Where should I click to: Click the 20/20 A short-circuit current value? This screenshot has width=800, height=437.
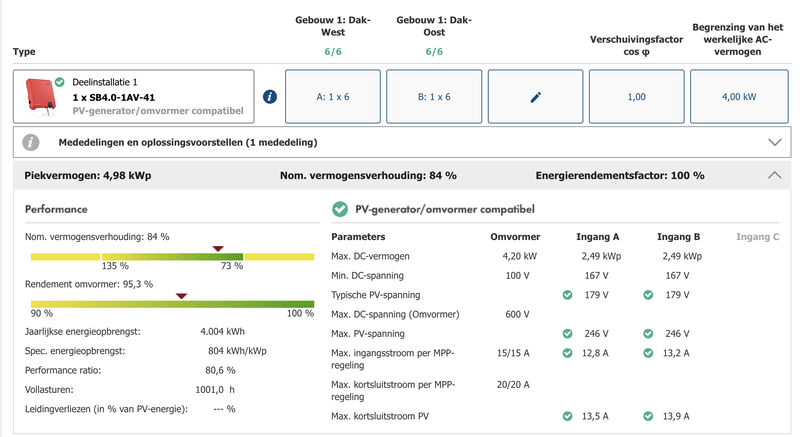513,384
